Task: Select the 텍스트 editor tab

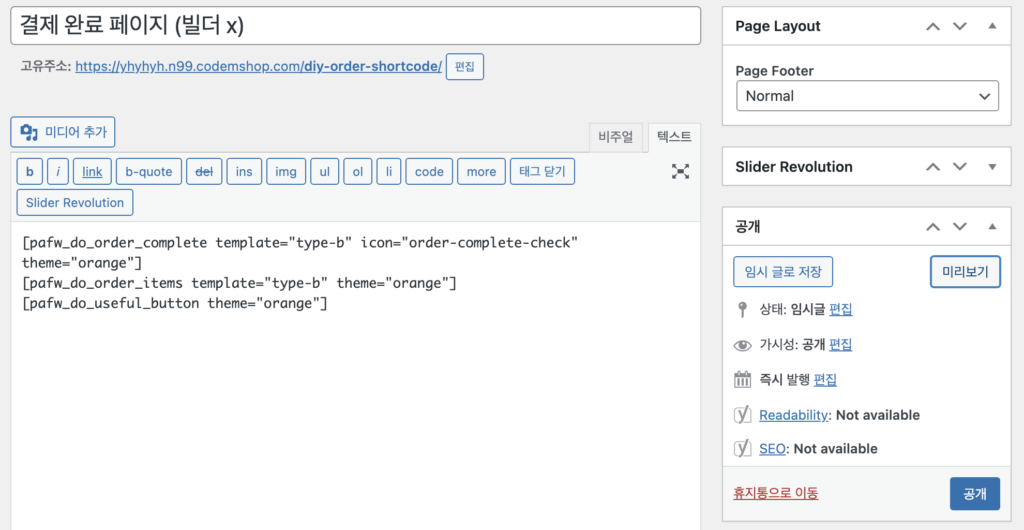Action: pyautogui.click(x=674, y=138)
